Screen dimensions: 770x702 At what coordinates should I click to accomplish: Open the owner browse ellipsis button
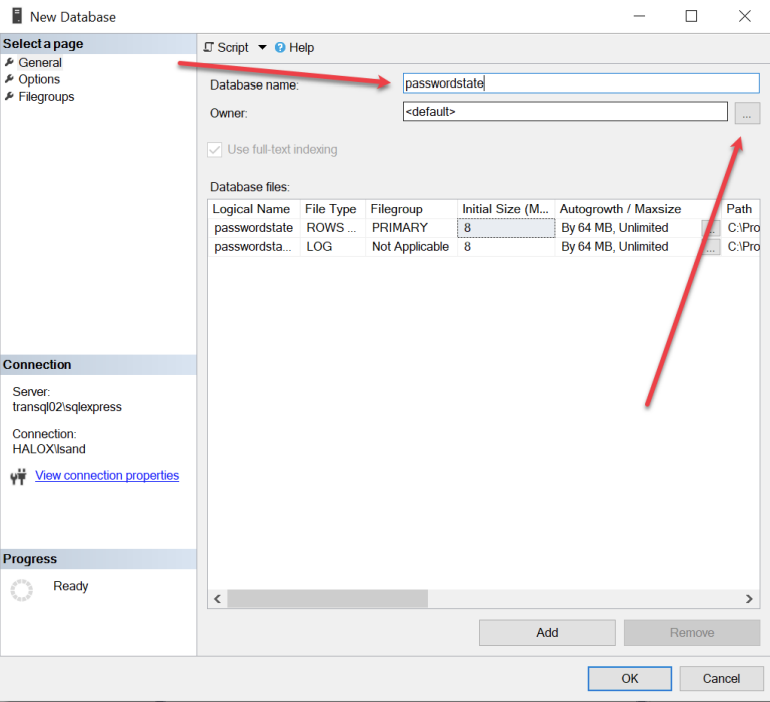747,113
